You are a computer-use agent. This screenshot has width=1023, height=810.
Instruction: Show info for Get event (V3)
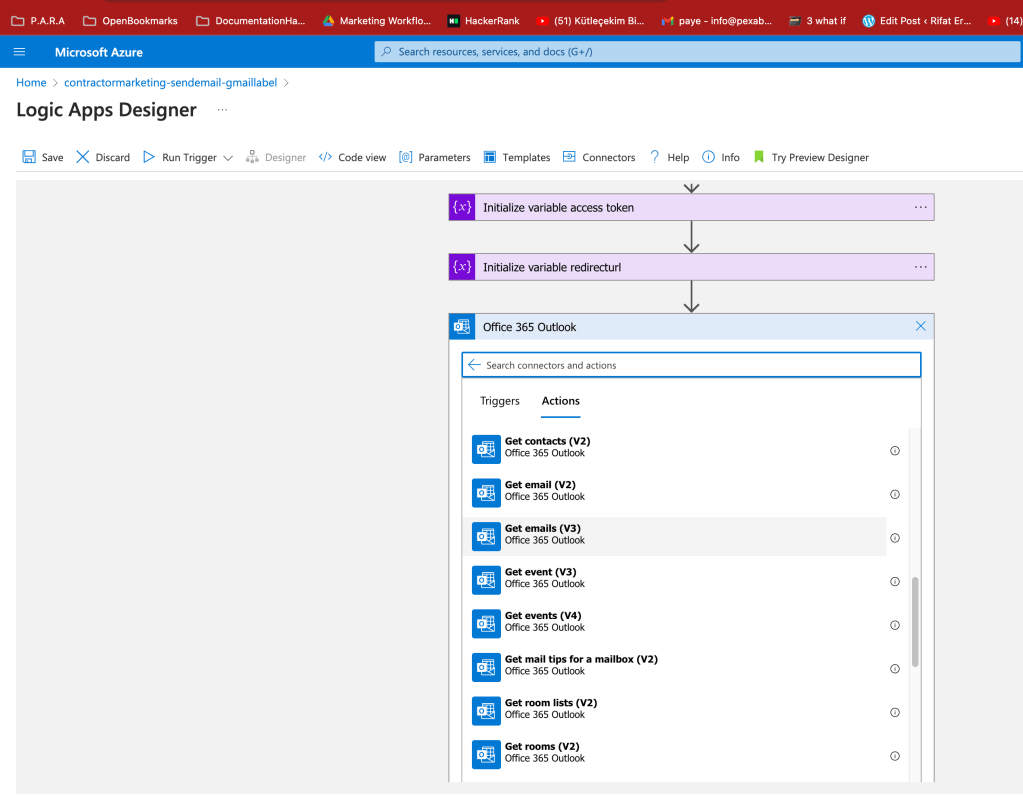pyautogui.click(x=894, y=582)
